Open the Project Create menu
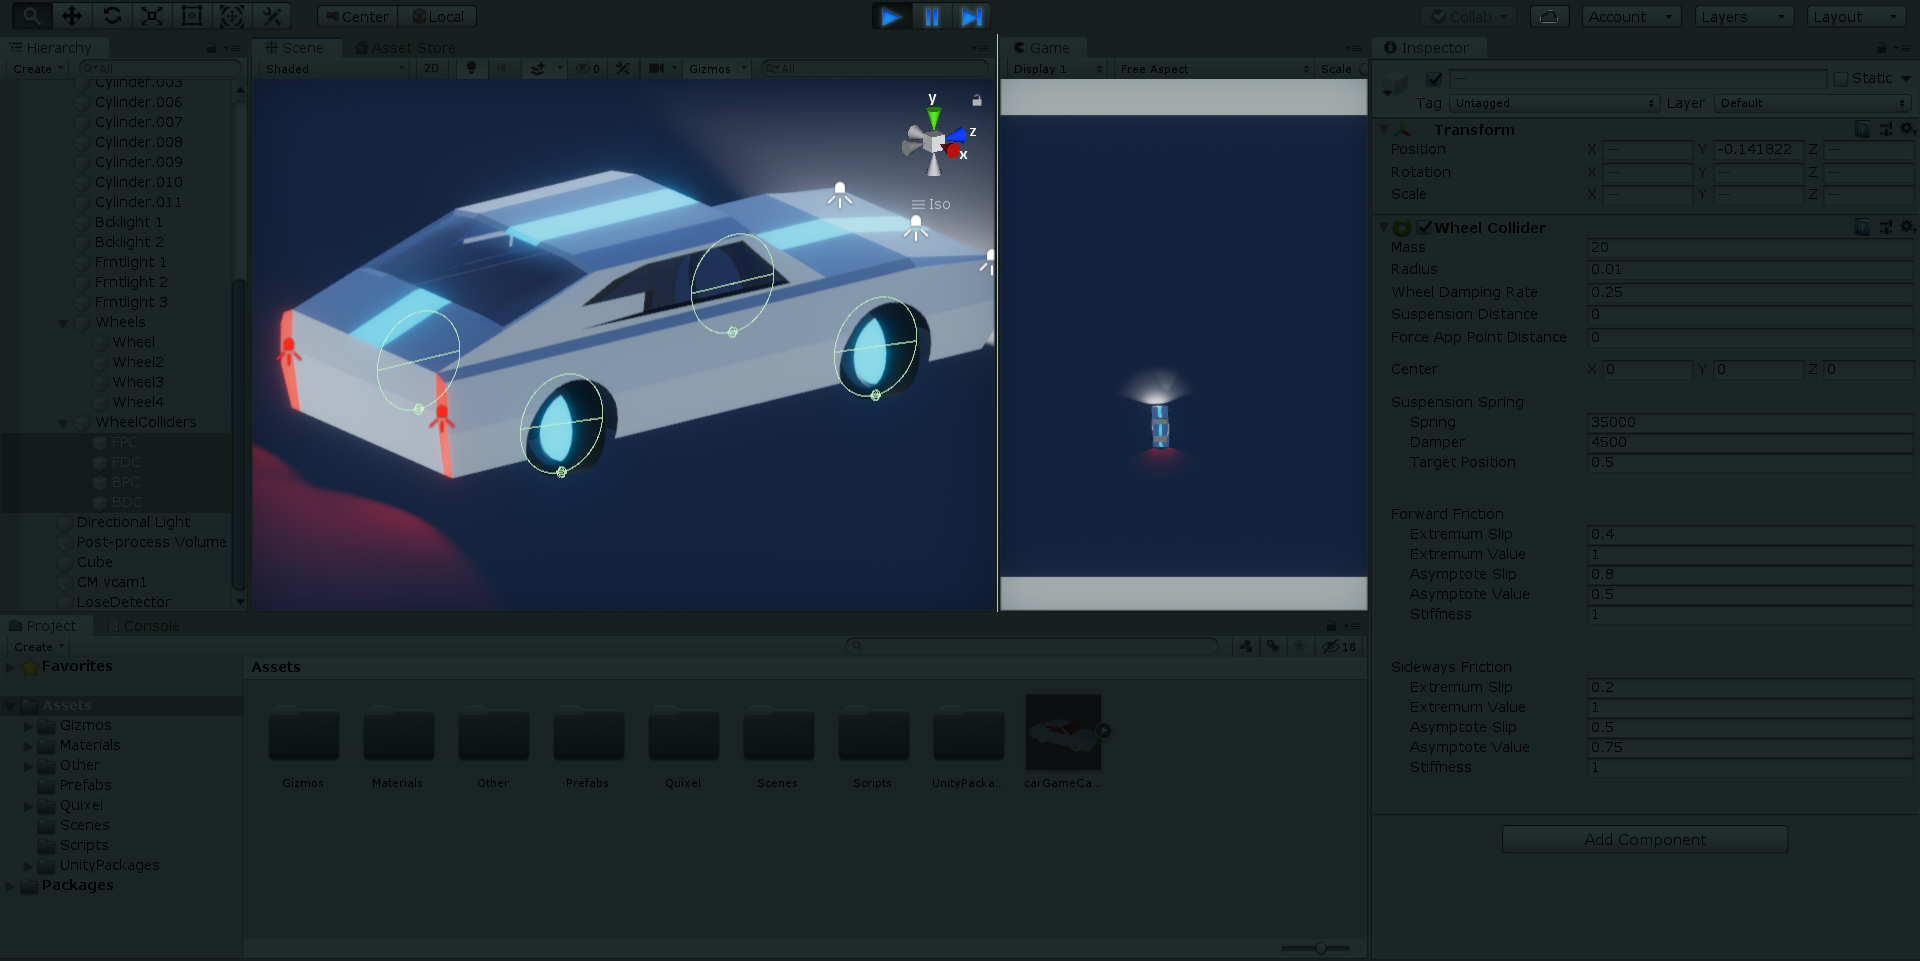 click(x=39, y=646)
